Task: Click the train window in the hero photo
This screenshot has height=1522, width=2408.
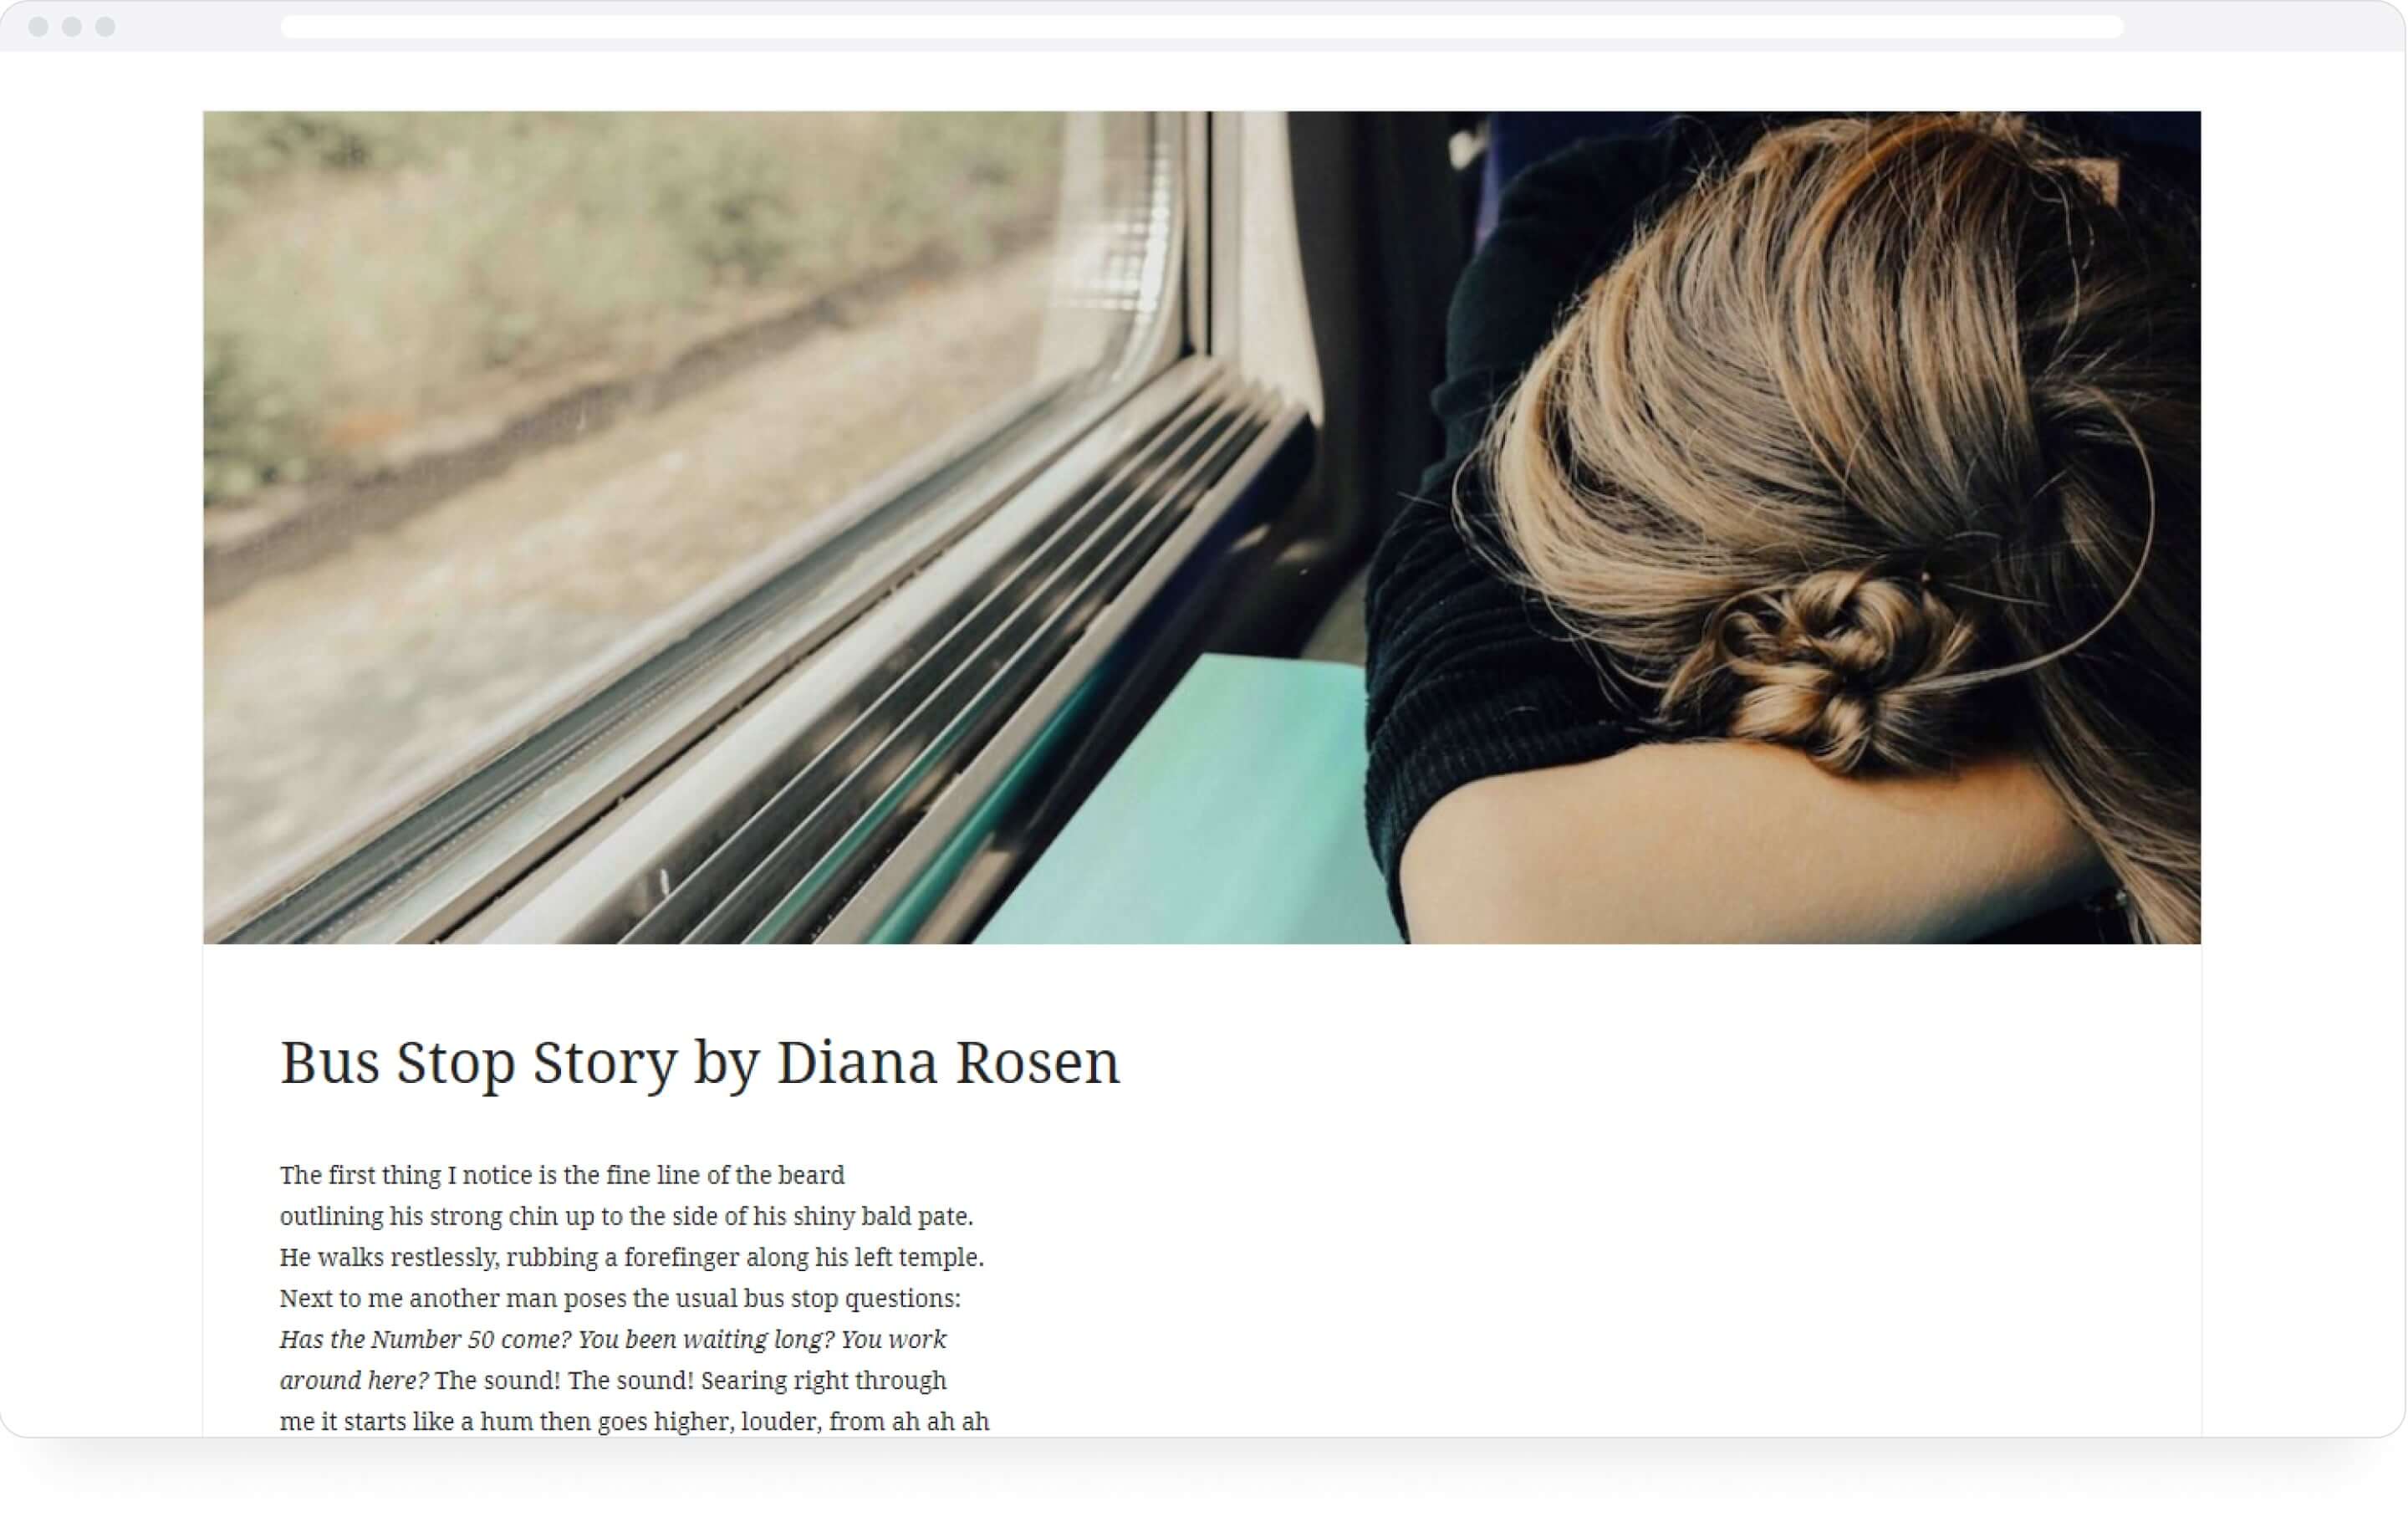Action: tap(640, 400)
